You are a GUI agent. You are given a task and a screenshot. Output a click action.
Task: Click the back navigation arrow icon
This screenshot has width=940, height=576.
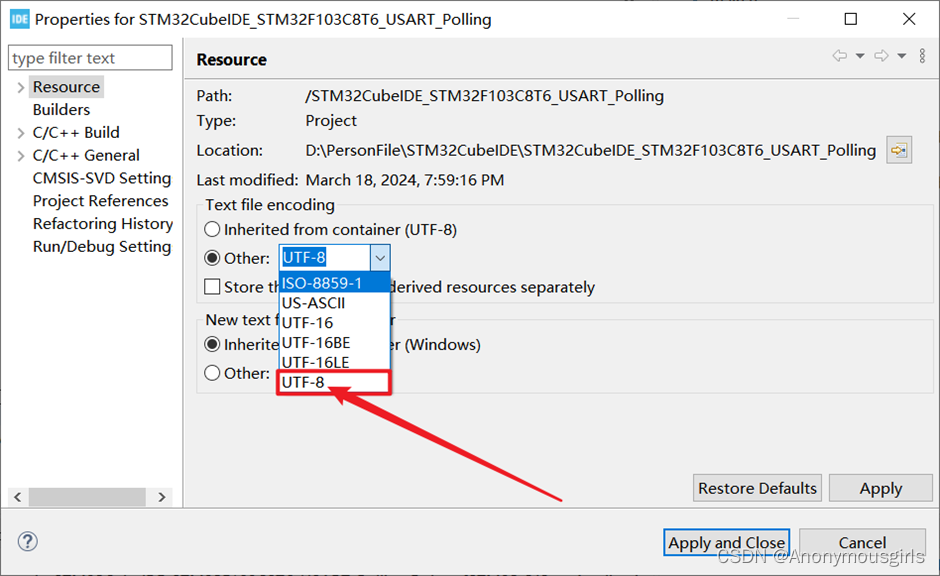(x=840, y=56)
